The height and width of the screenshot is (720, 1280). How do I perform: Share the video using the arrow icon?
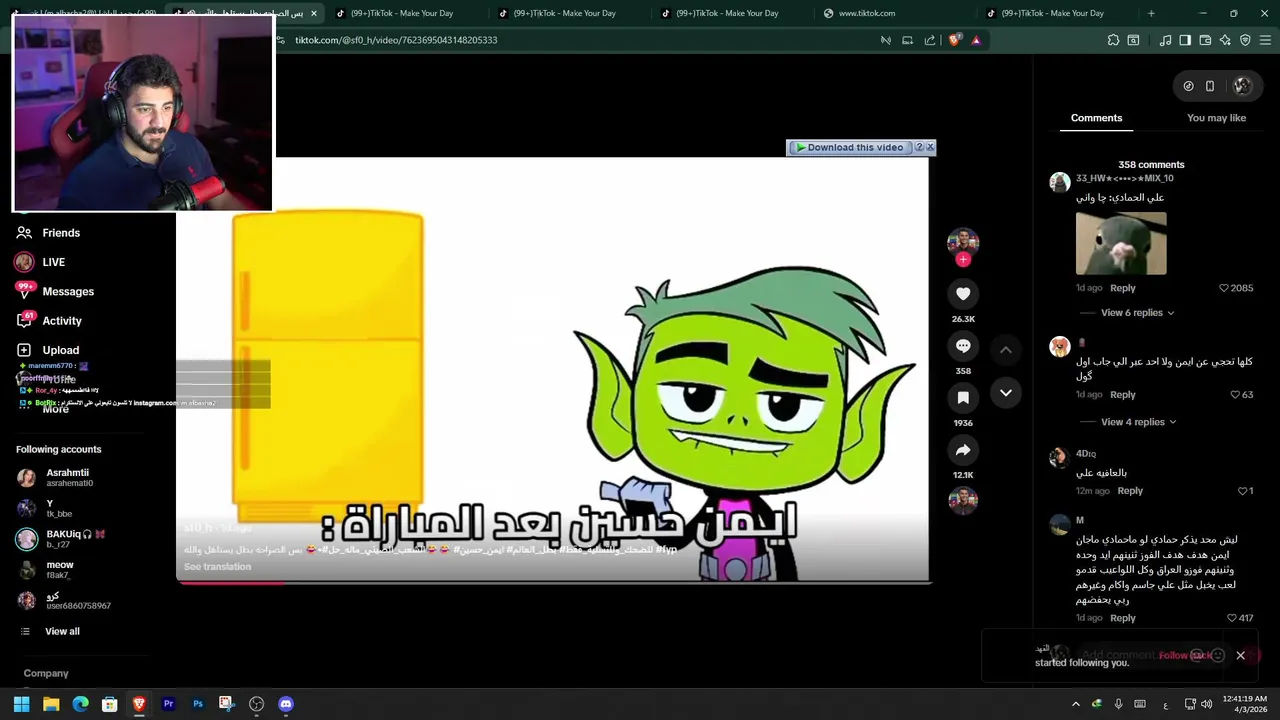963,450
